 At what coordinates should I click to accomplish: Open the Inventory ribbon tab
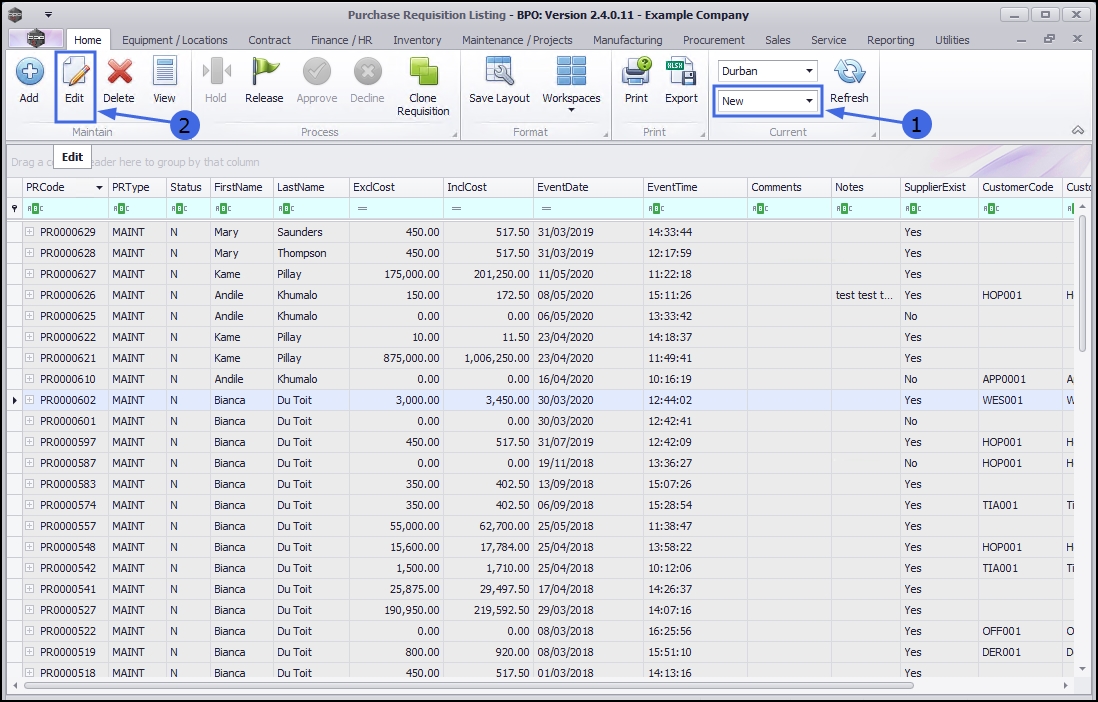[x=417, y=40]
